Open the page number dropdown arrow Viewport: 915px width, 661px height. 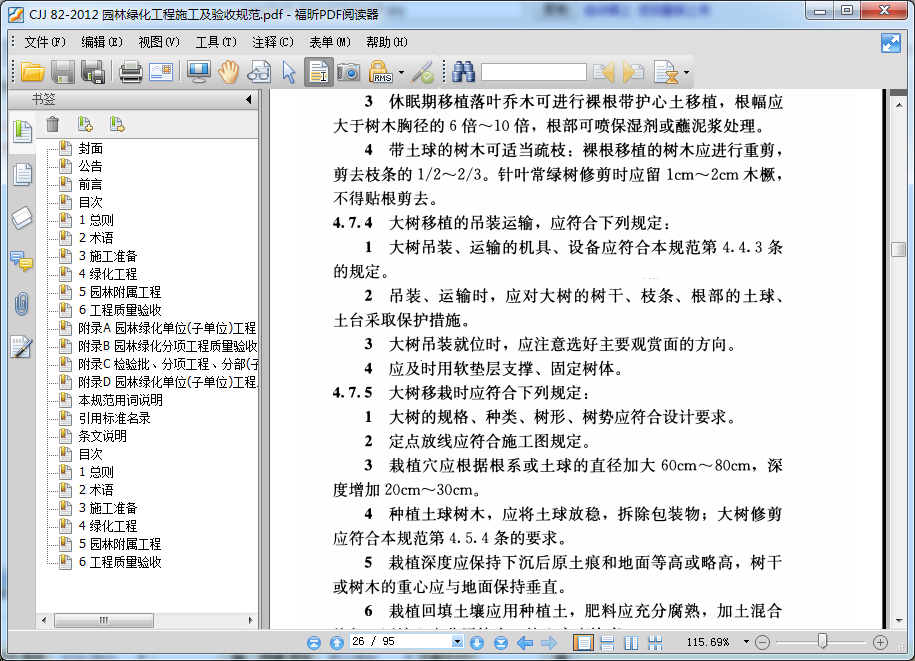458,642
